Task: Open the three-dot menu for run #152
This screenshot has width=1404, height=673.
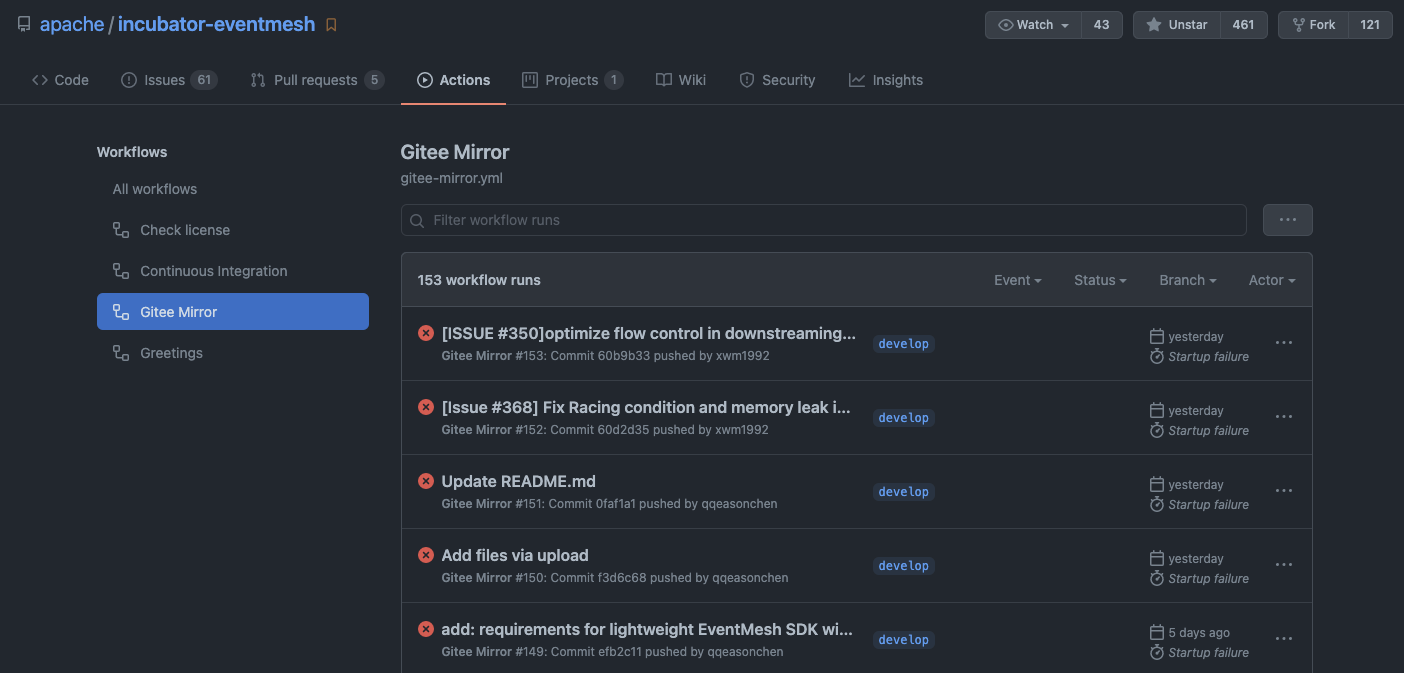Action: tap(1284, 417)
